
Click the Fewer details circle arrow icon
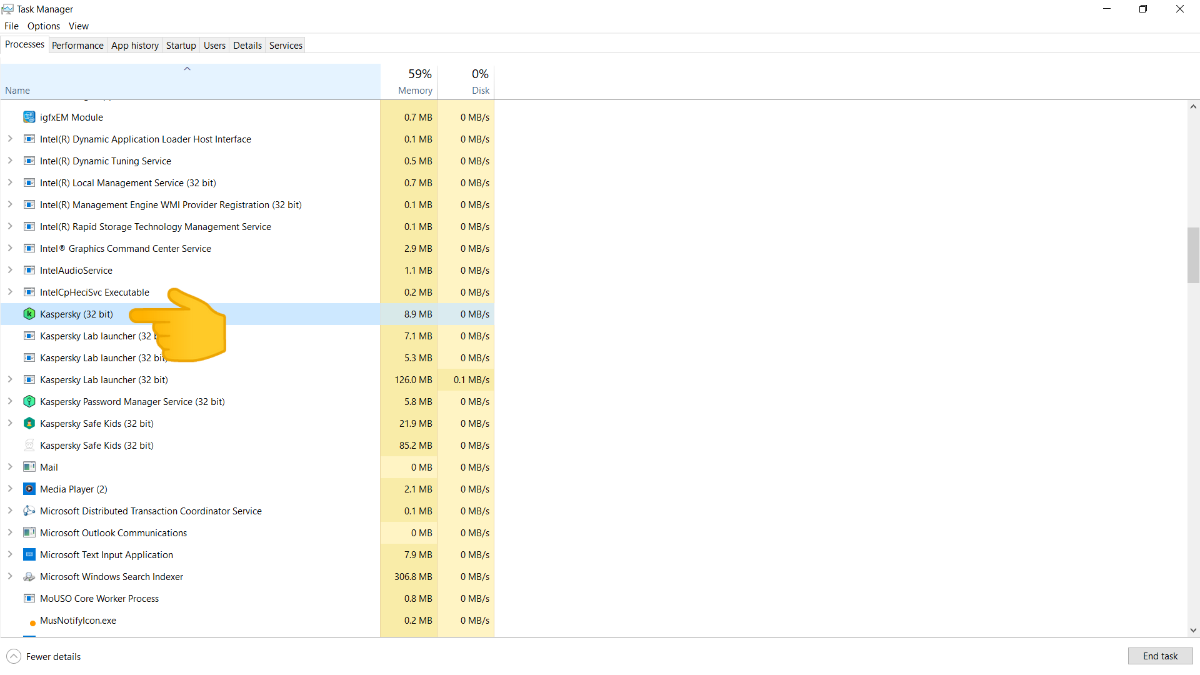point(13,656)
